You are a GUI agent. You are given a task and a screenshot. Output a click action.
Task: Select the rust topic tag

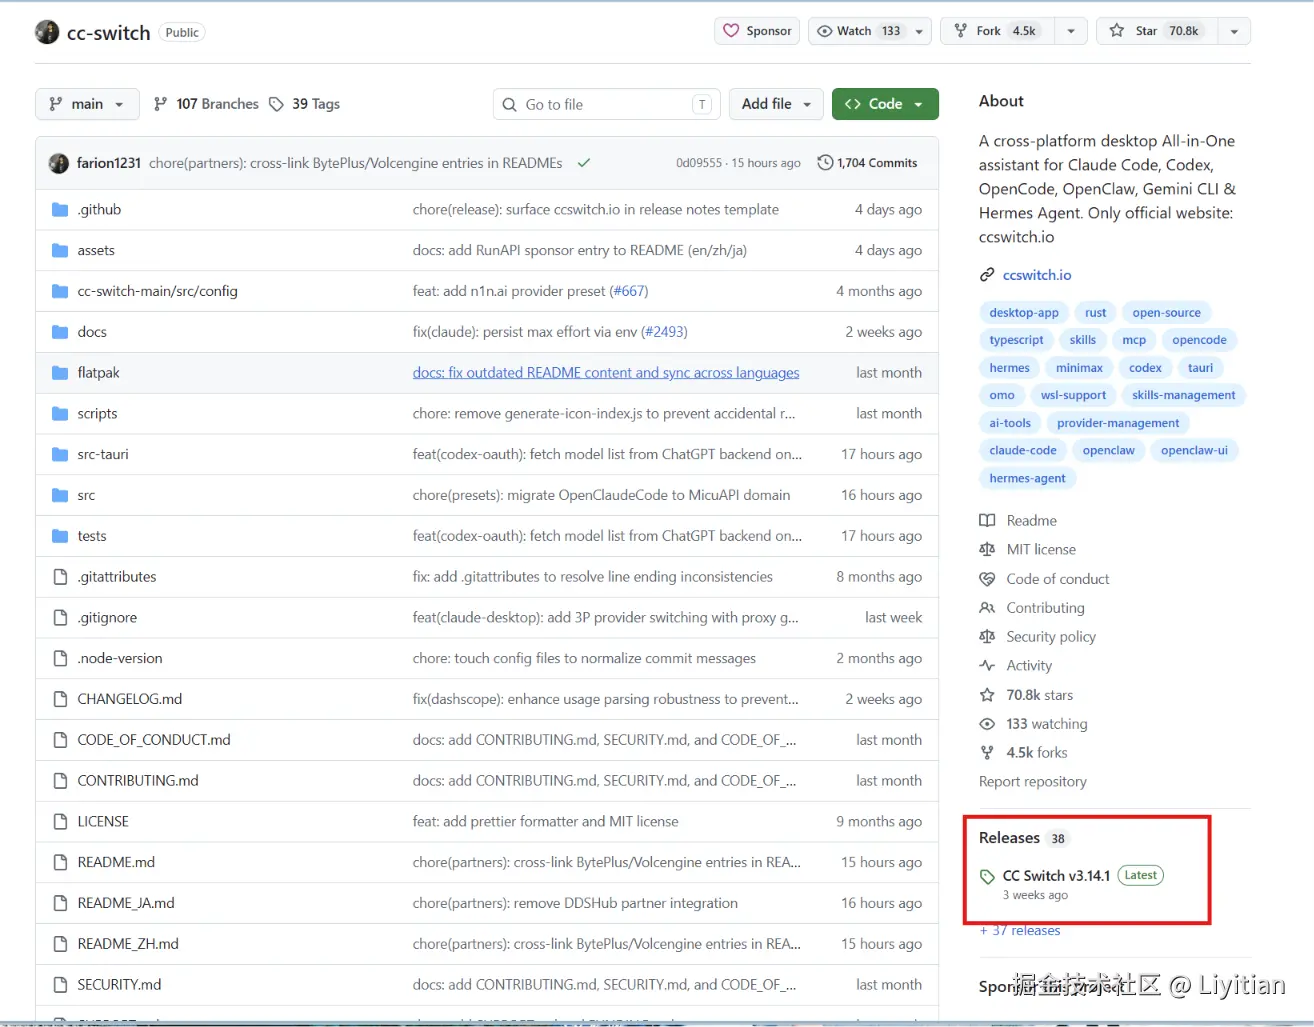[1096, 313]
